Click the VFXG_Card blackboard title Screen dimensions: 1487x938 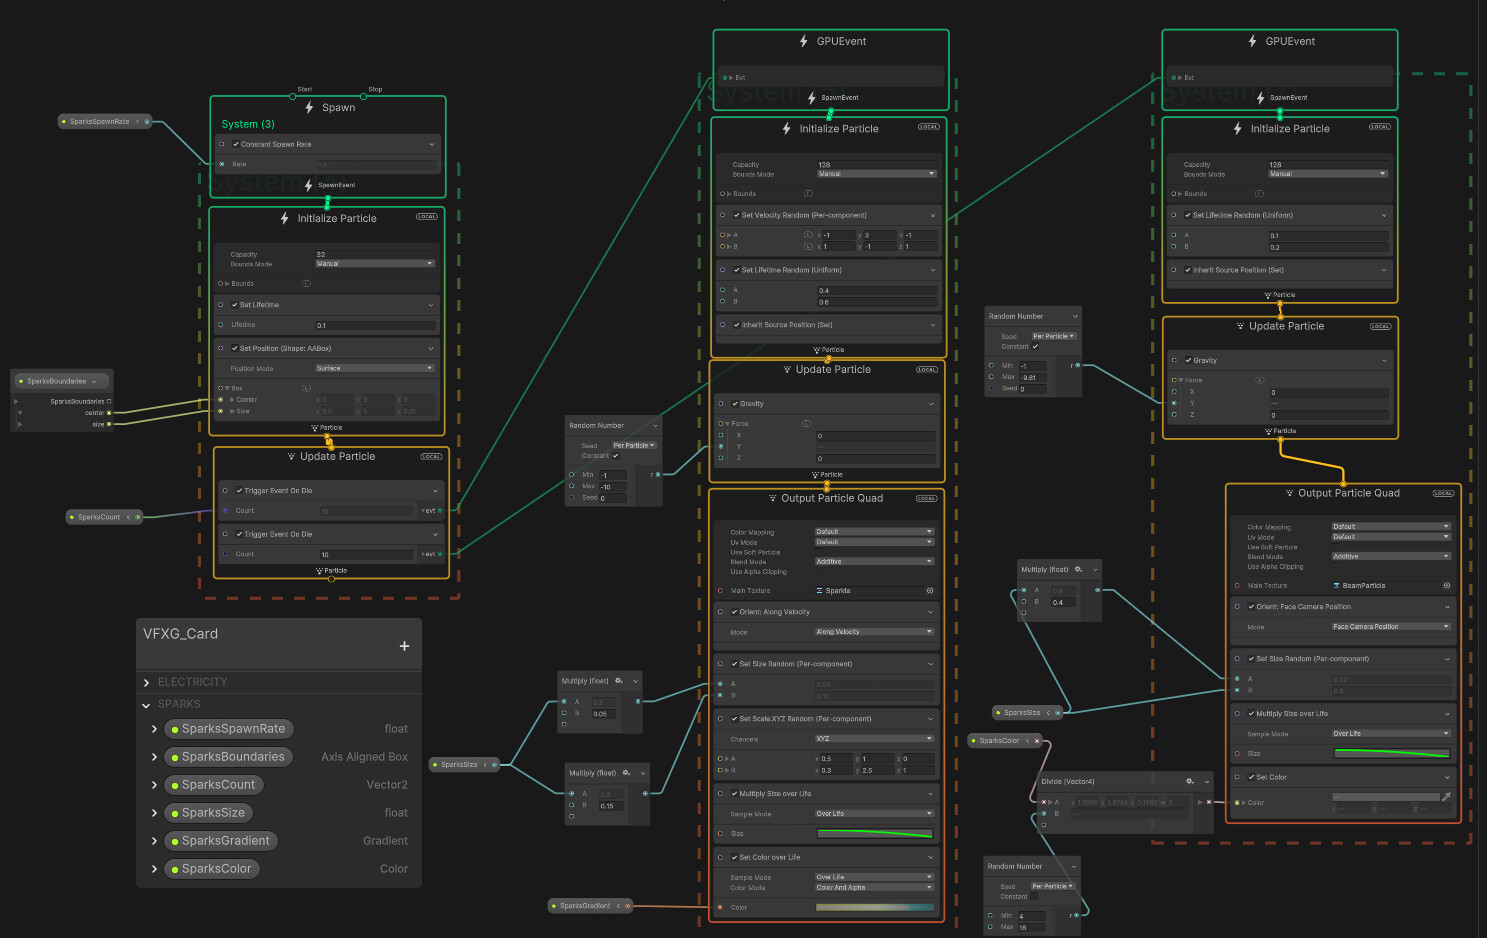180,634
